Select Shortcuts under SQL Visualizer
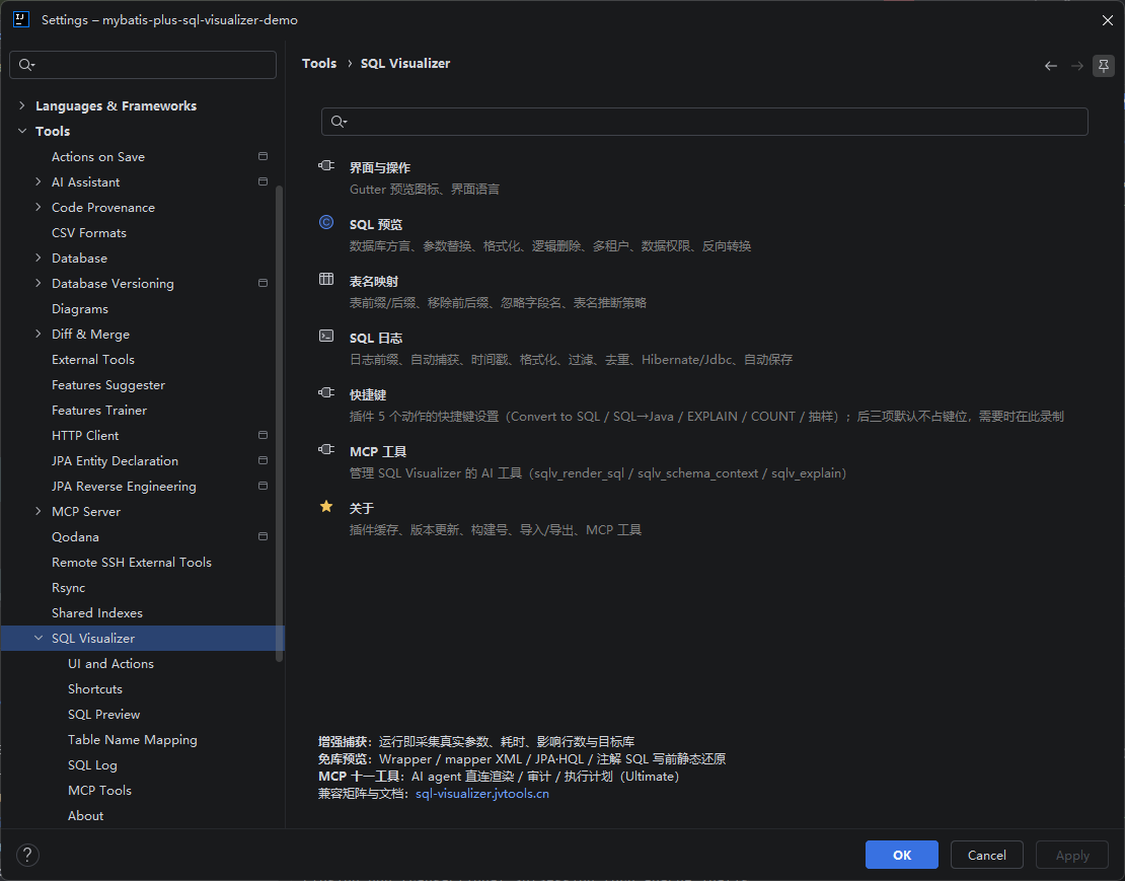 tap(95, 689)
